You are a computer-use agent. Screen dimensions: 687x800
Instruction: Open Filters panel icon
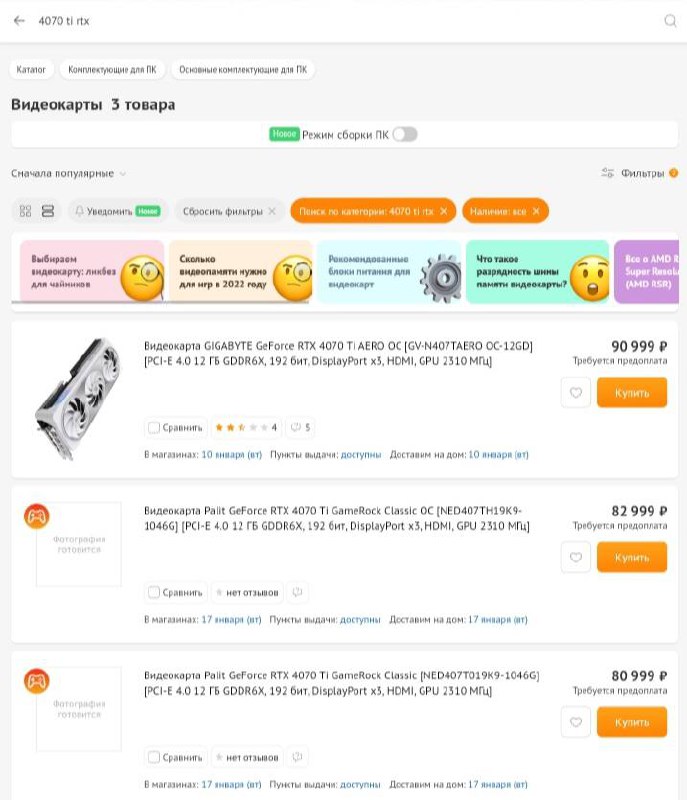(x=607, y=173)
